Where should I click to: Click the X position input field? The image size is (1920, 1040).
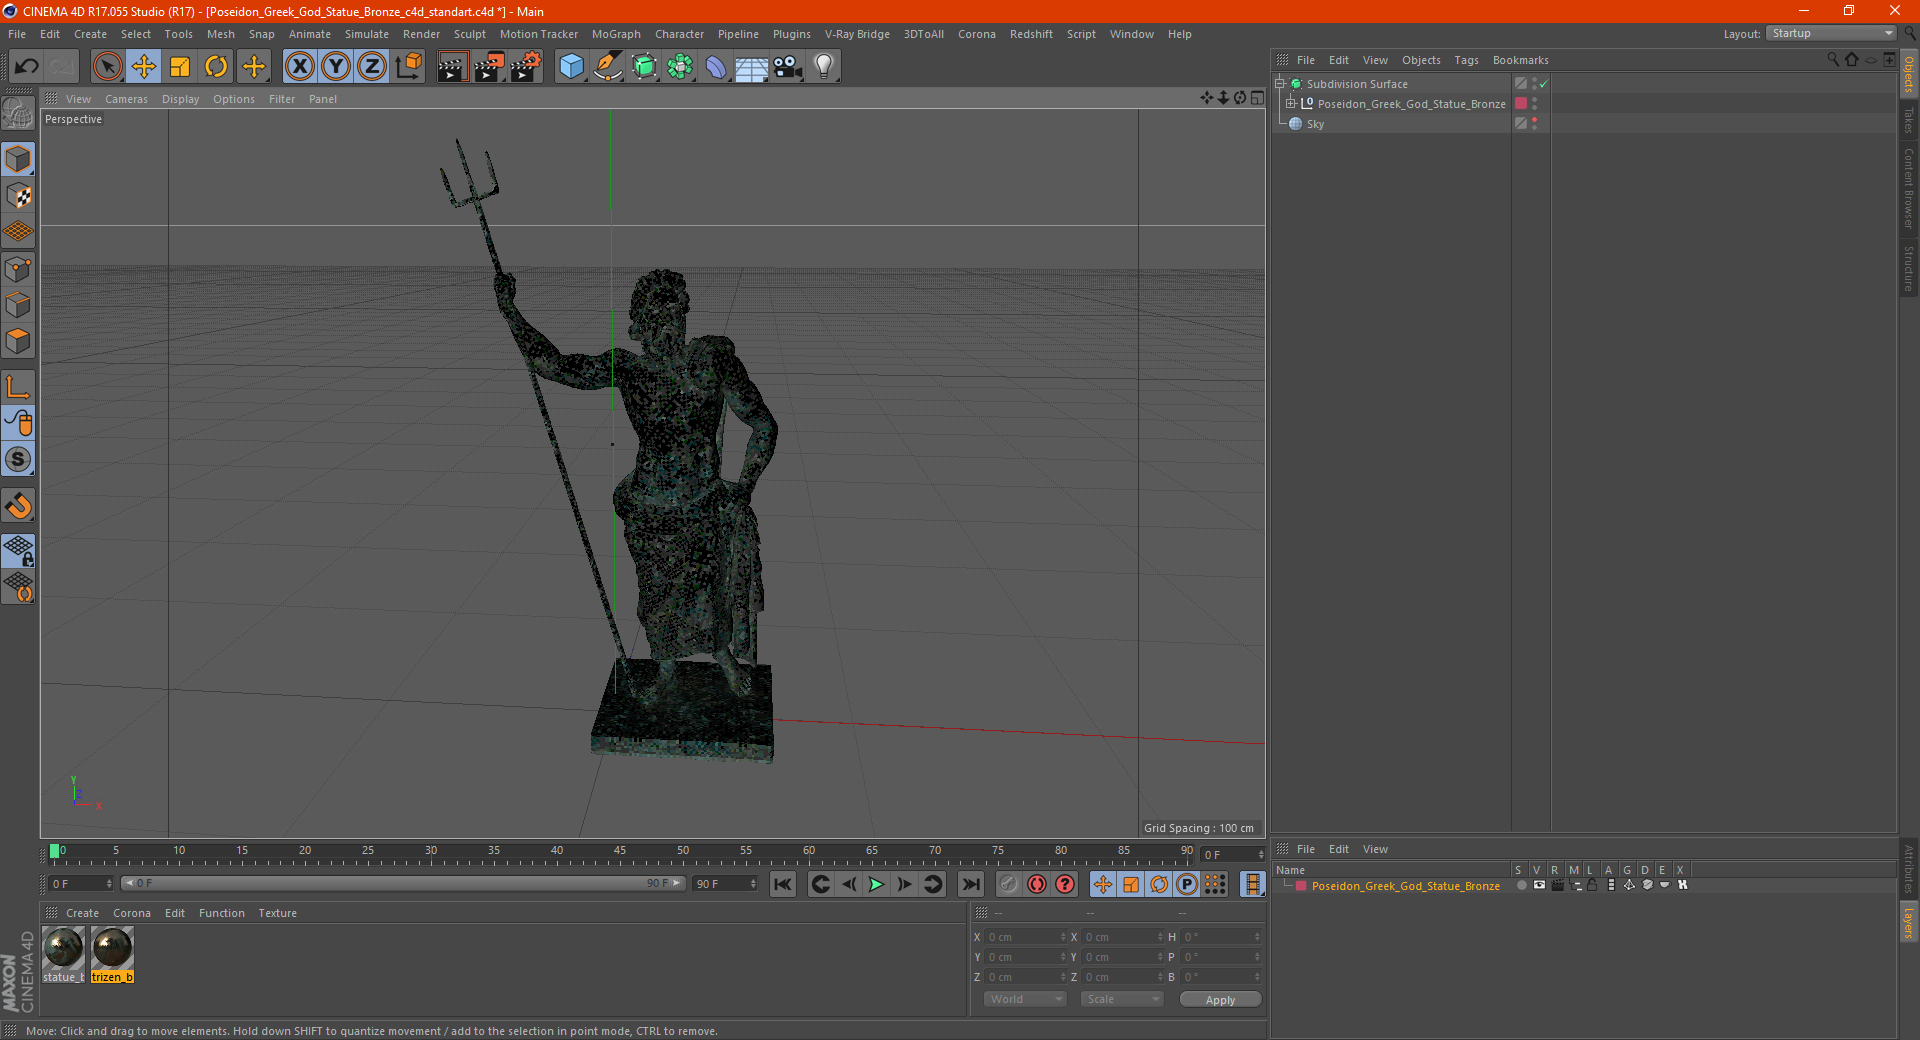coord(1027,937)
